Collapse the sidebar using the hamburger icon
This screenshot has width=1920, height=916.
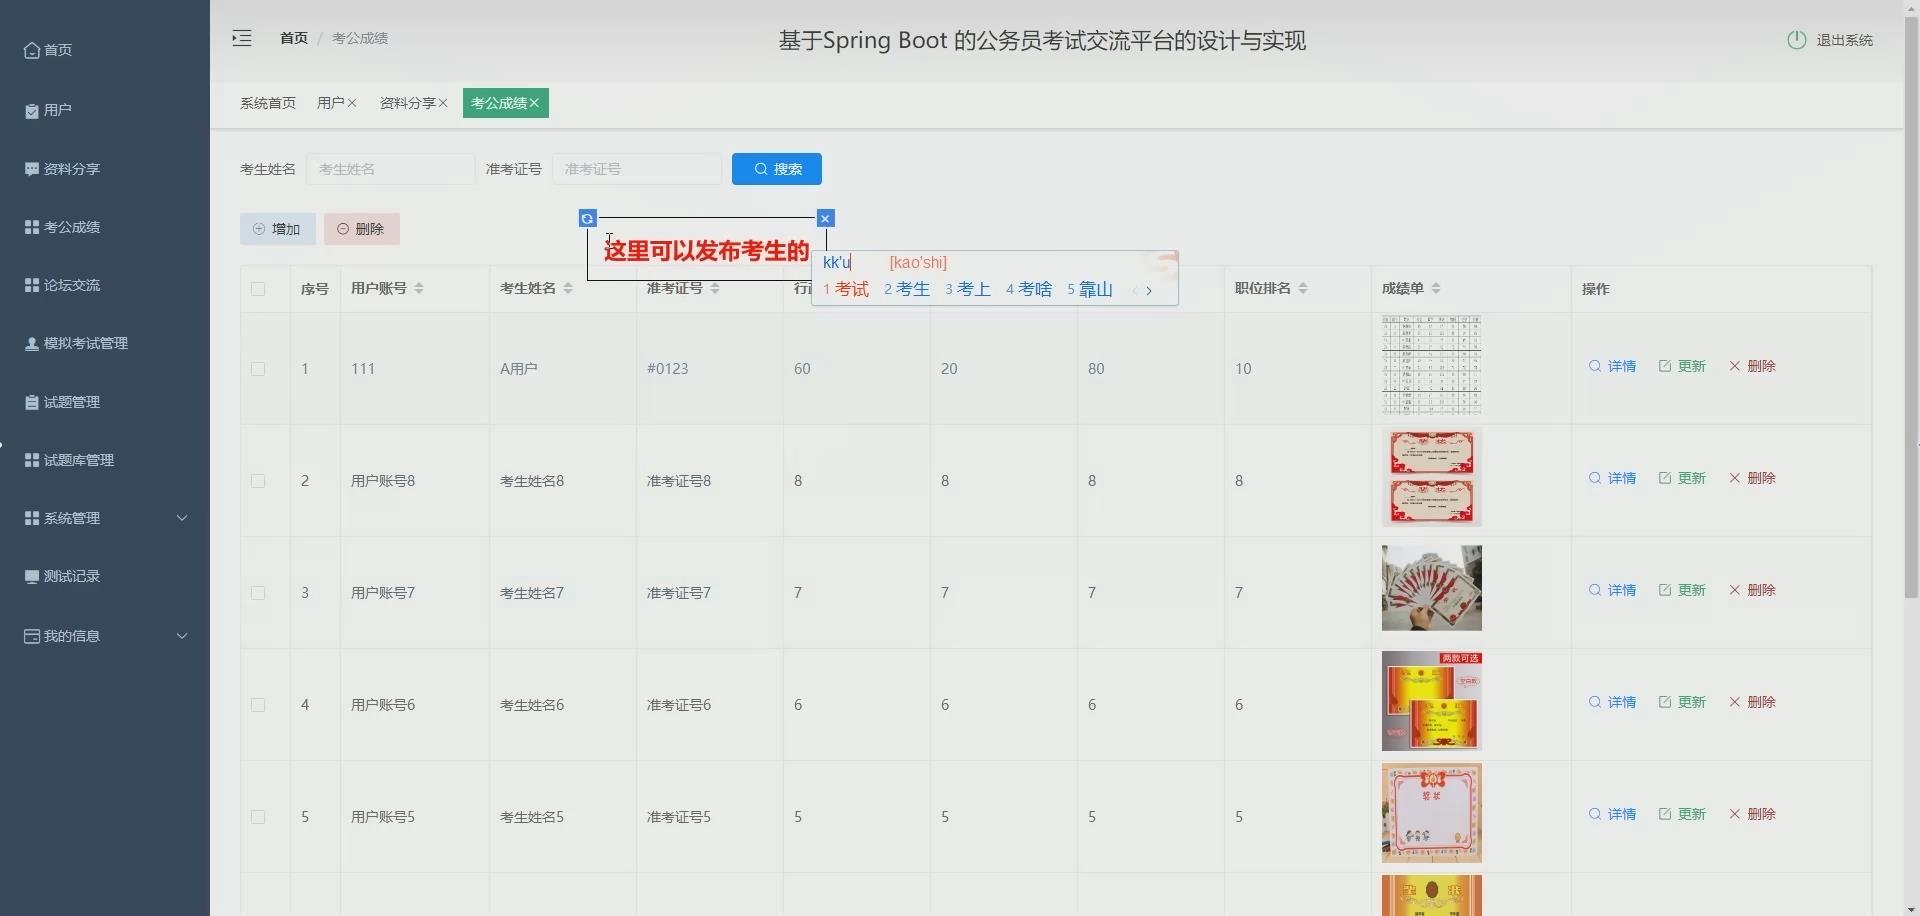coord(241,38)
